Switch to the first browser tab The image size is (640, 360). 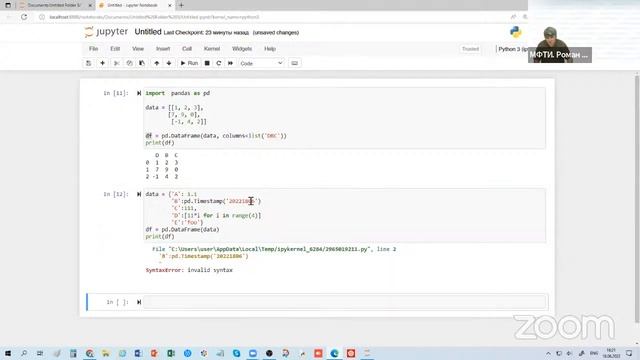coord(54,5)
